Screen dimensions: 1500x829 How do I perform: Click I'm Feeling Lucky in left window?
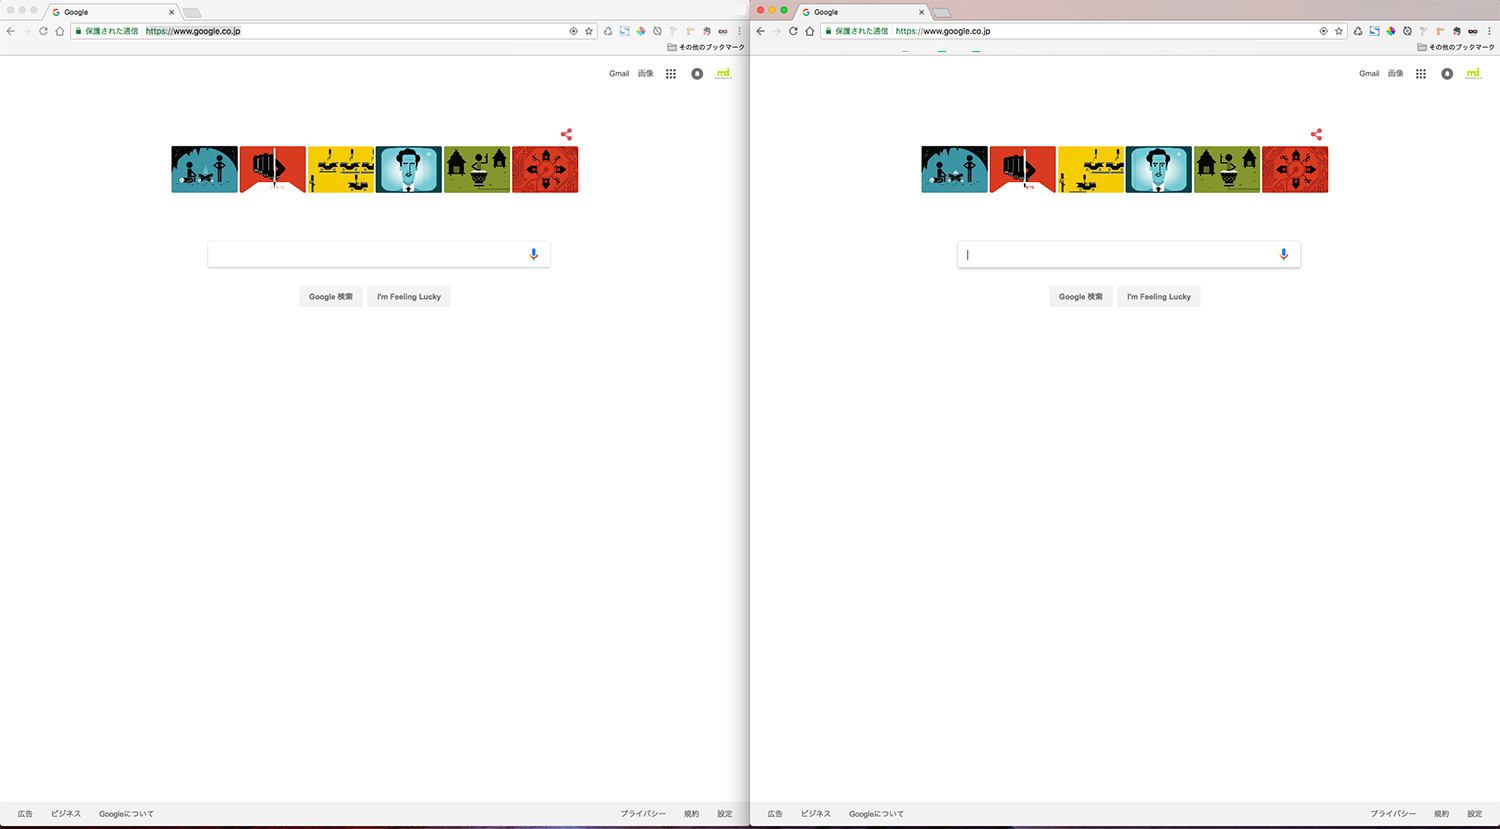pos(409,297)
